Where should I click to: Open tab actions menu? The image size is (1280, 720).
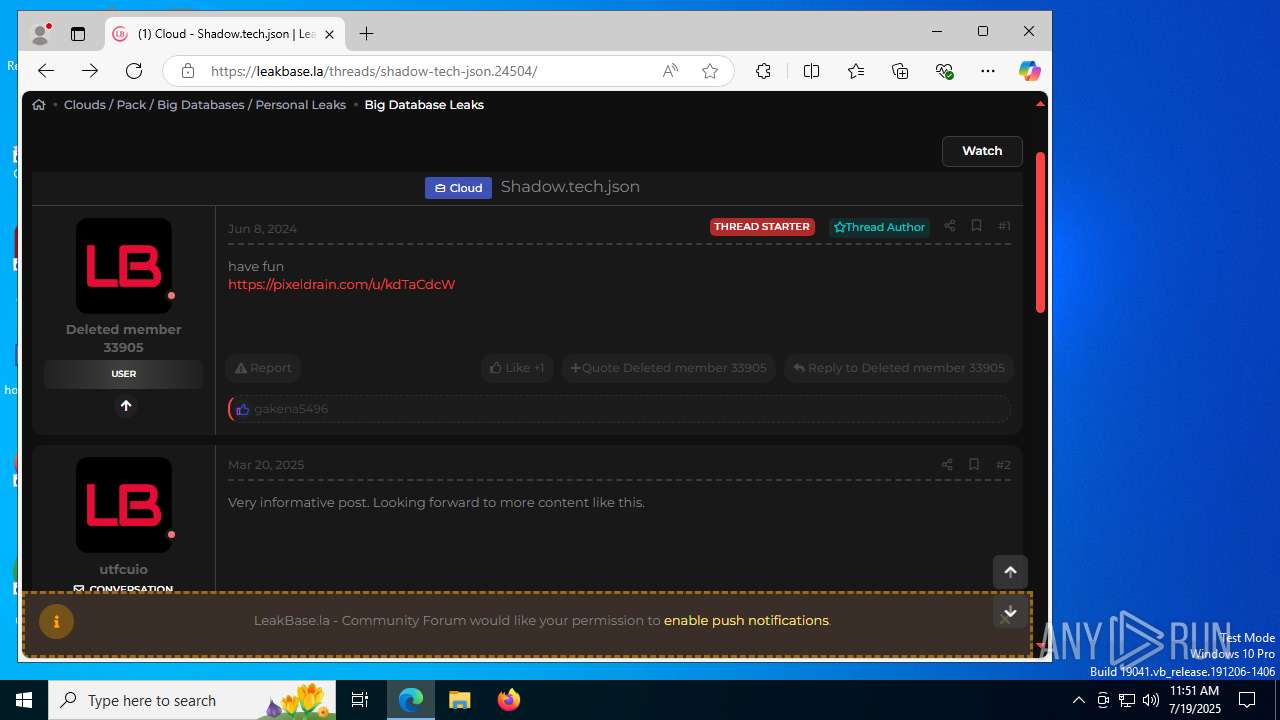point(78,34)
